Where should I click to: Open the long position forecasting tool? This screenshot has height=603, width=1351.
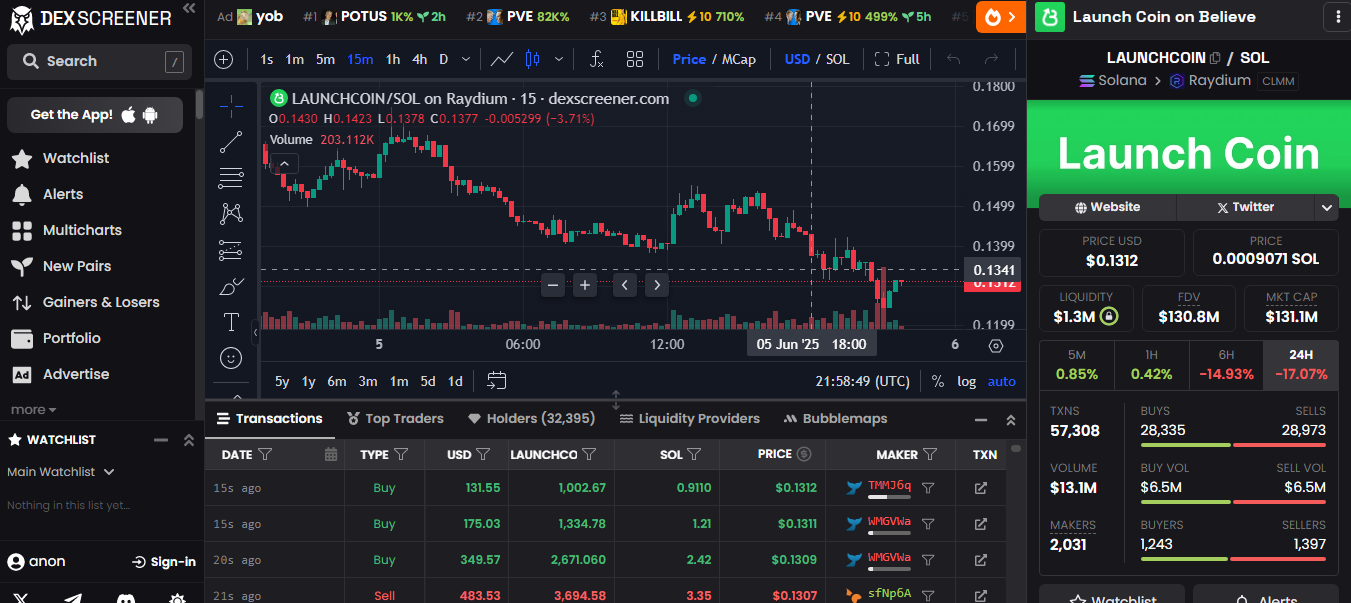pyautogui.click(x=231, y=250)
